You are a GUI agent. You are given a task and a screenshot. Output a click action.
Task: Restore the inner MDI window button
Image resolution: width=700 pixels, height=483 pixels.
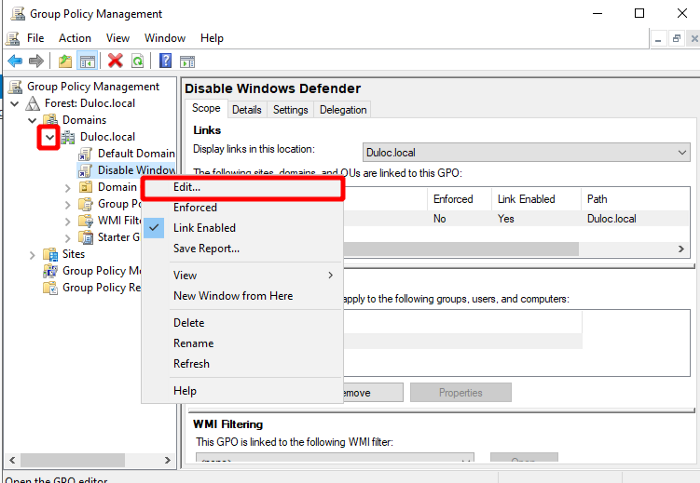[677, 39]
